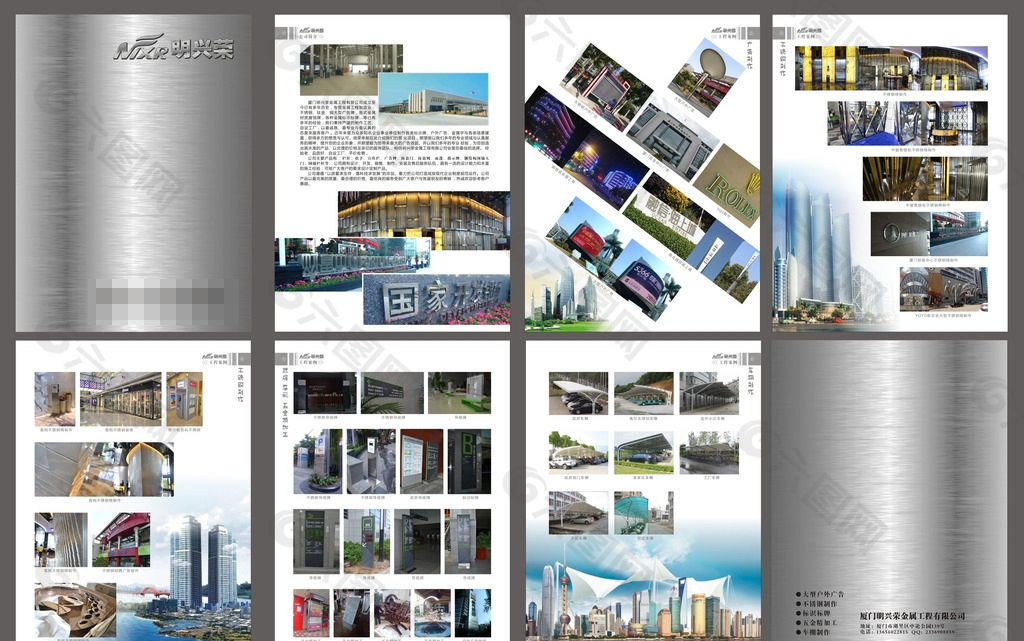Click the round dish sculpture building photo

[x=707, y=73]
